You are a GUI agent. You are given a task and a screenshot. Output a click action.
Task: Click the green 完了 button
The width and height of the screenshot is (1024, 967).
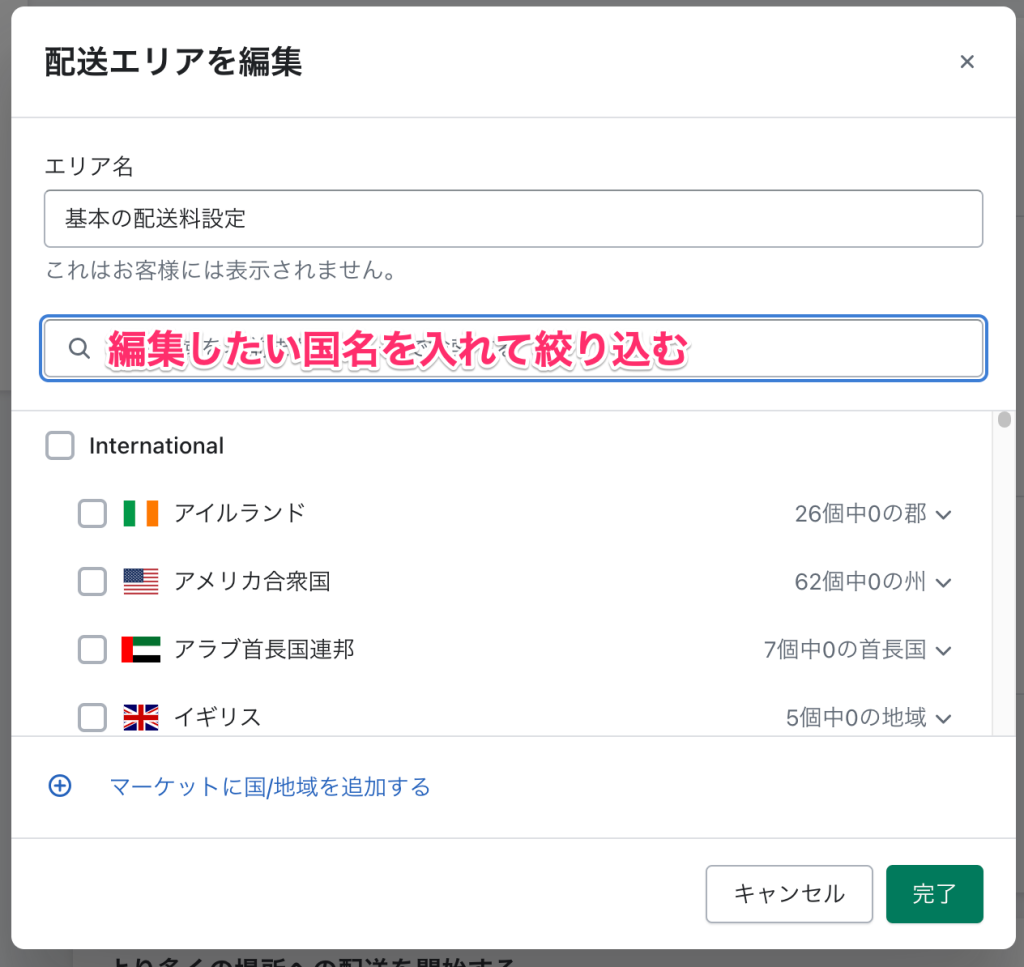tap(934, 894)
